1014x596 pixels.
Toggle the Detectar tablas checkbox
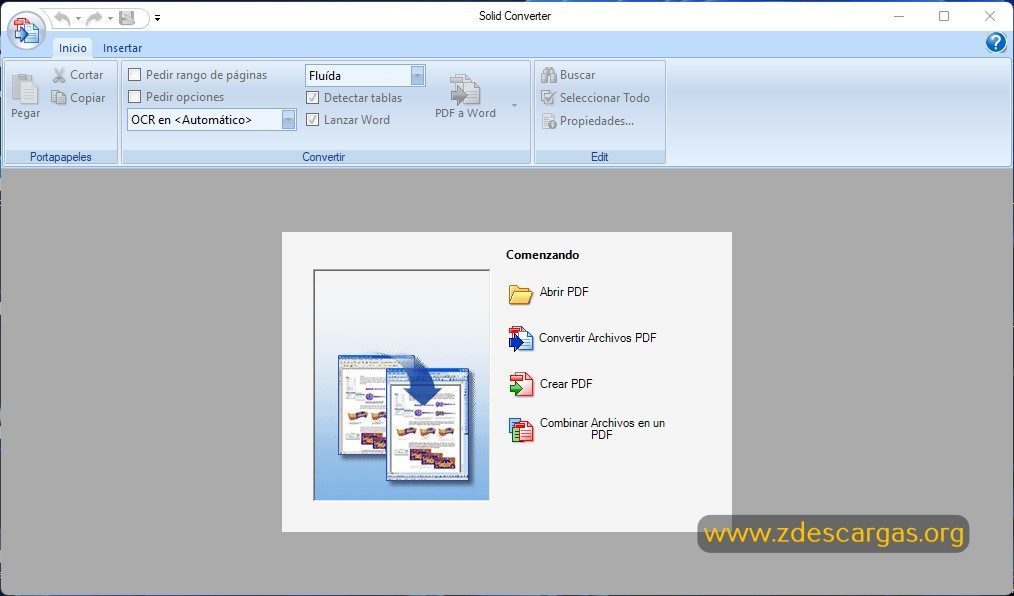tap(312, 98)
